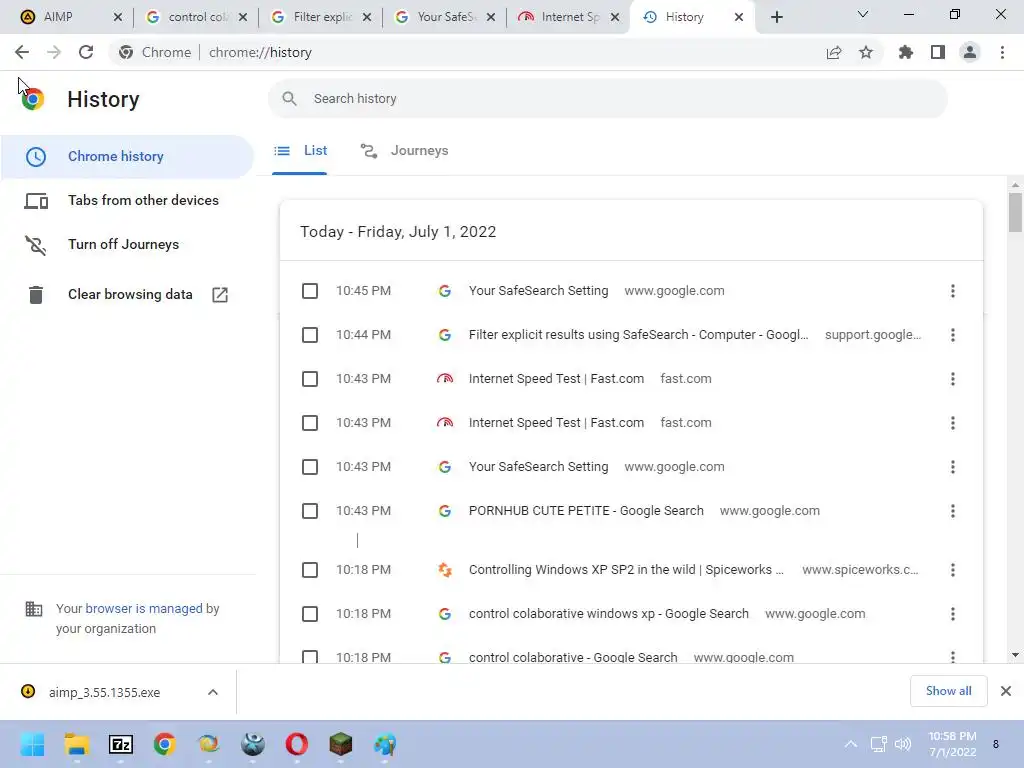Image resolution: width=1024 pixels, height=768 pixels.
Task: Go back using the browser back arrow
Action: click(x=22, y=52)
